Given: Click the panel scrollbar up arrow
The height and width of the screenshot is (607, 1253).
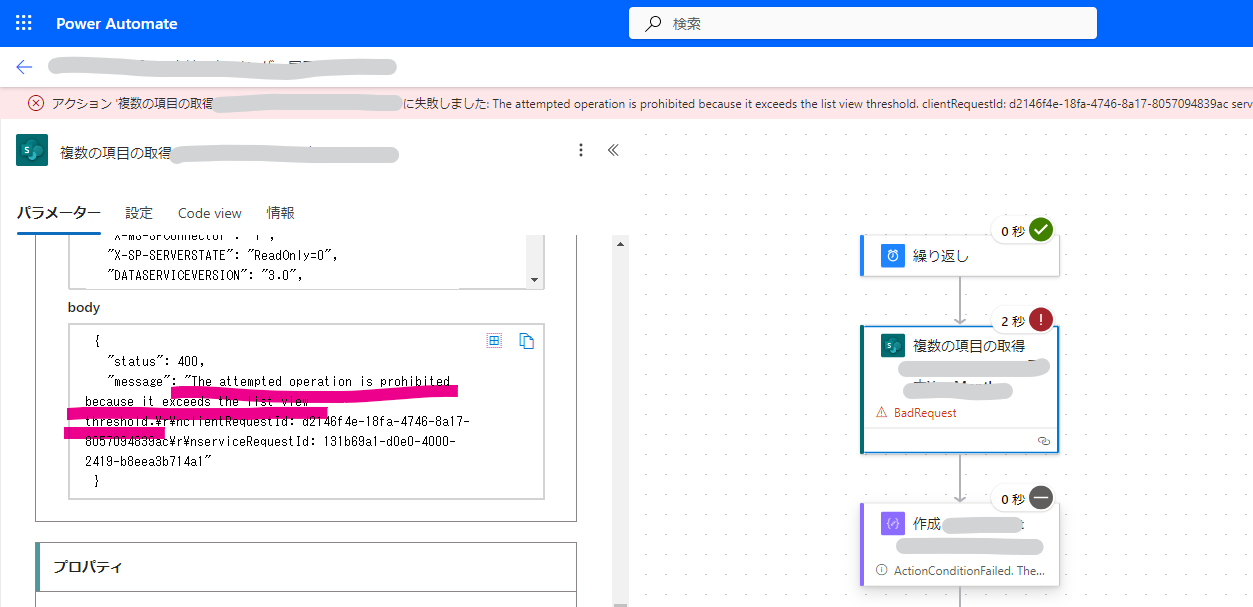Looking at the screenshot, I should click(621, 244).
